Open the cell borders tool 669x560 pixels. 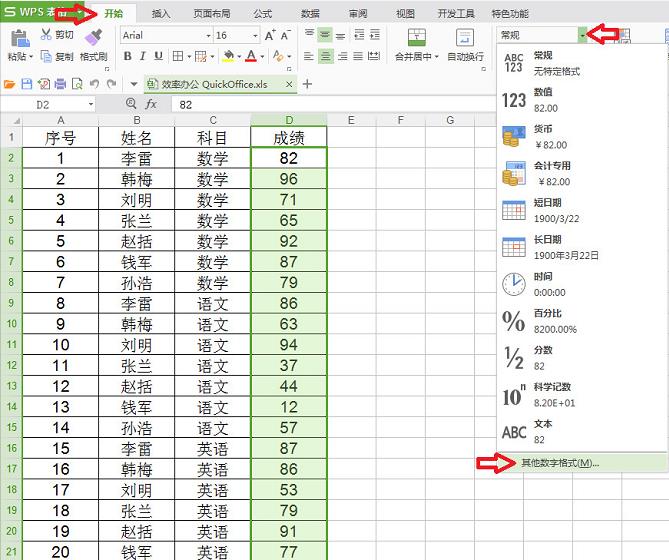178,56
